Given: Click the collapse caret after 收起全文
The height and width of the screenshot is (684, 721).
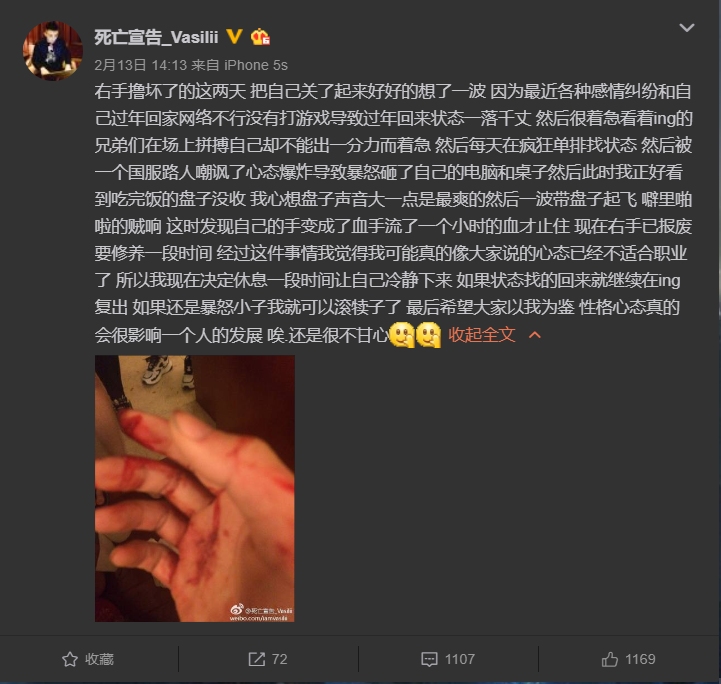Looking at the screenshot, I should click(534, 335).
